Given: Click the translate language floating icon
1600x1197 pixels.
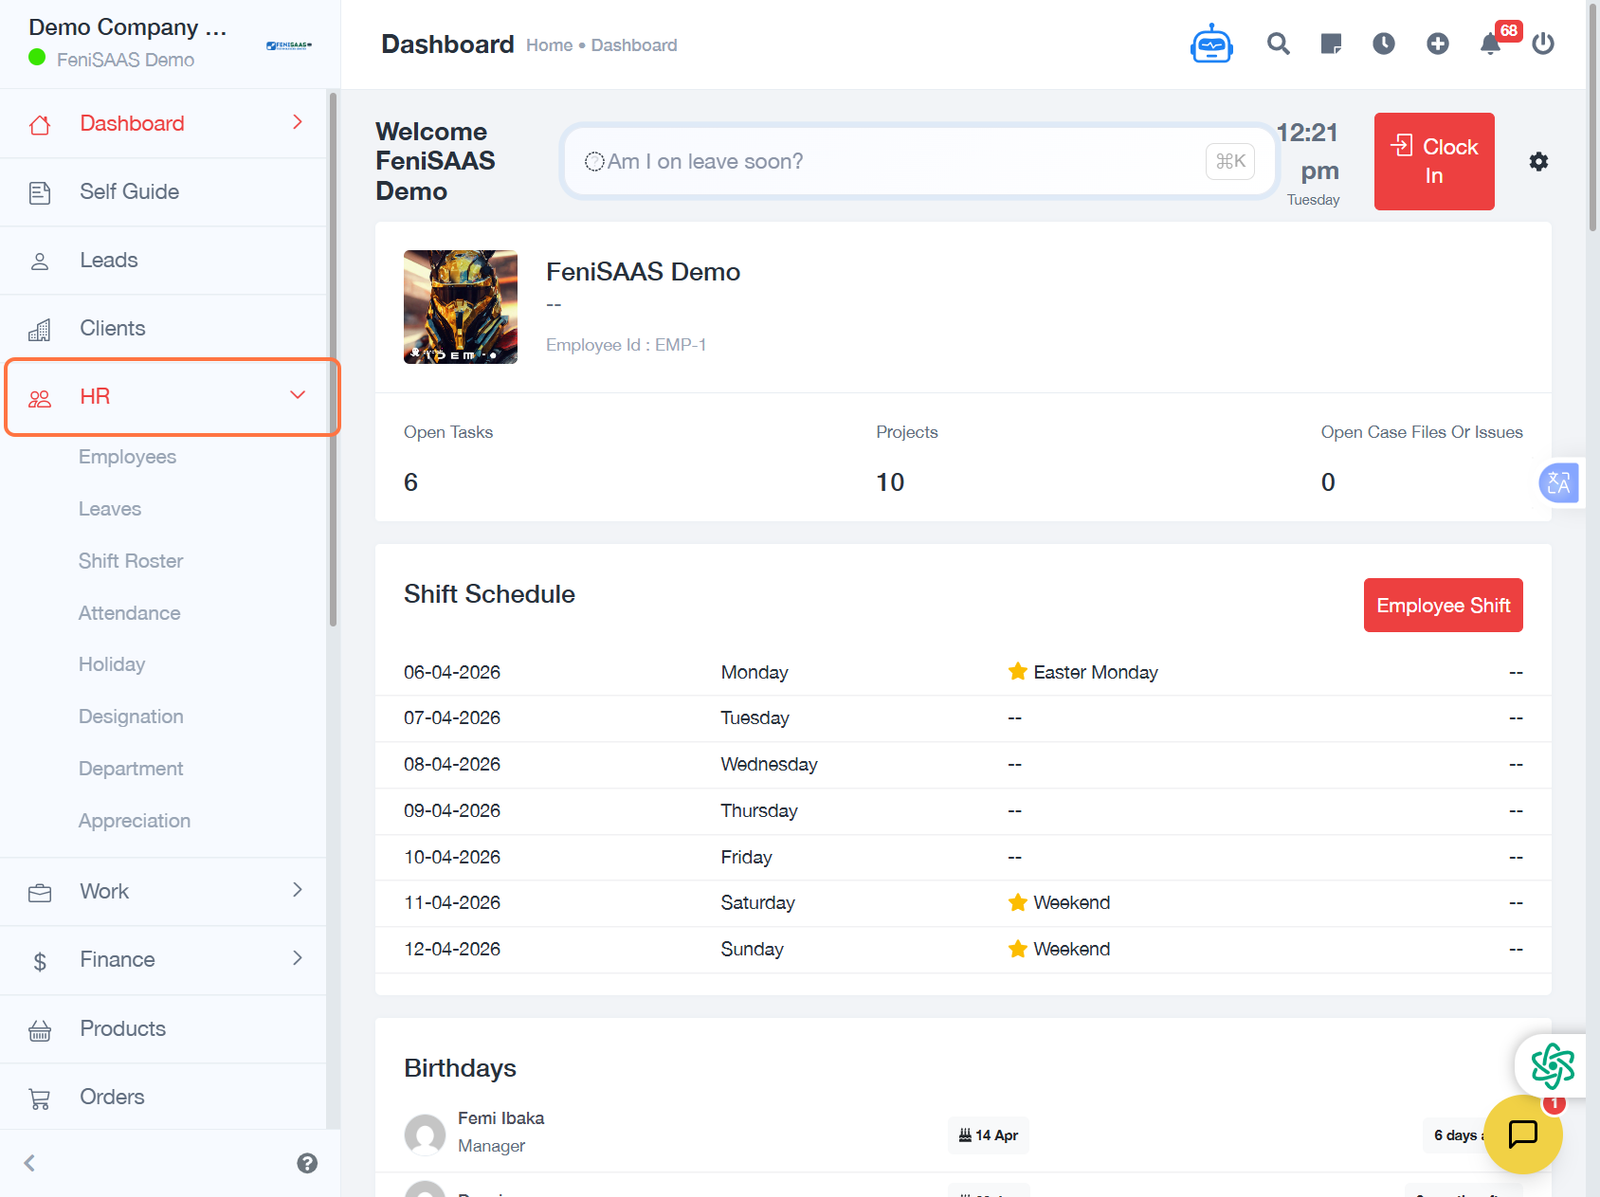Looking at the screenshot, I should pos(1558,484).
